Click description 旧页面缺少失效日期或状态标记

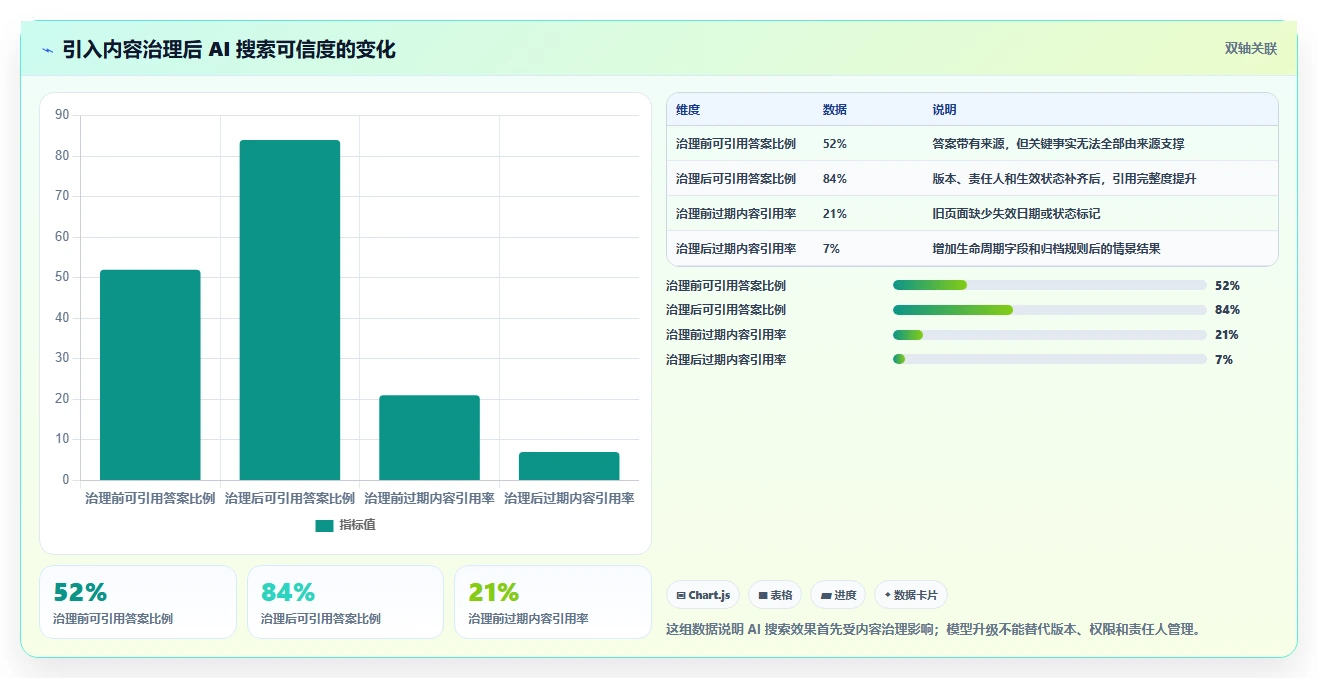tap(1016, 214)
